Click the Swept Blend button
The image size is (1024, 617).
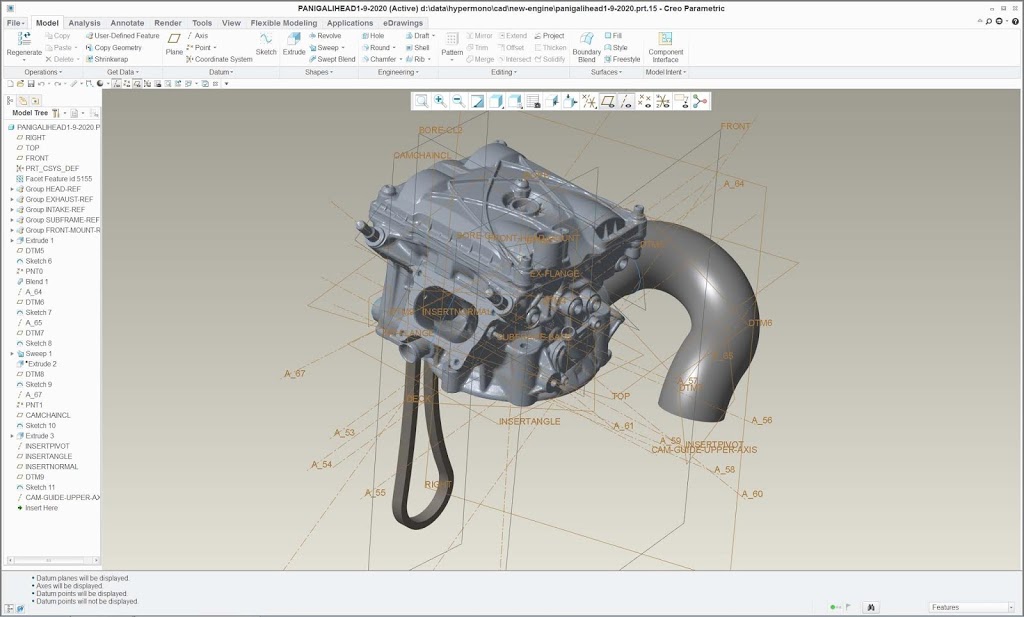330,59
